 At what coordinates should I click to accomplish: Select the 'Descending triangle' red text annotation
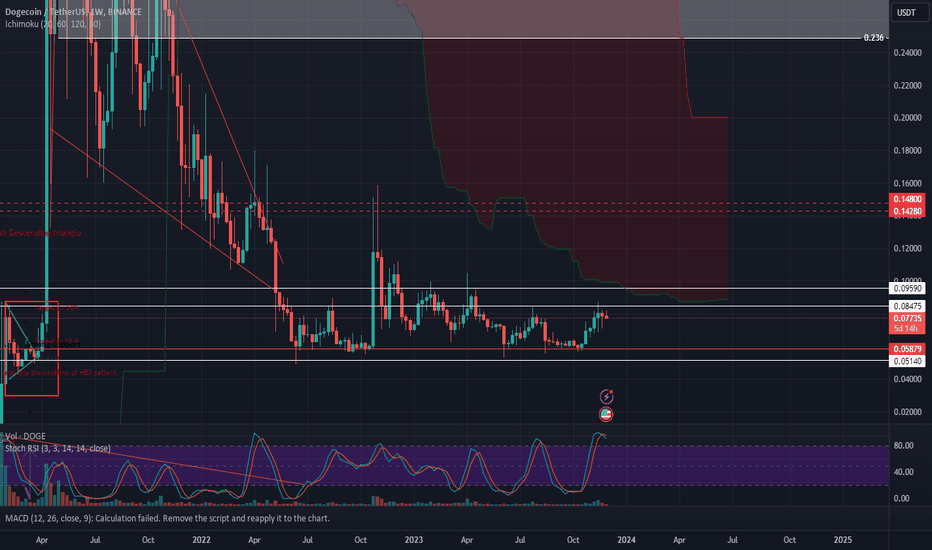pos(40,233)
